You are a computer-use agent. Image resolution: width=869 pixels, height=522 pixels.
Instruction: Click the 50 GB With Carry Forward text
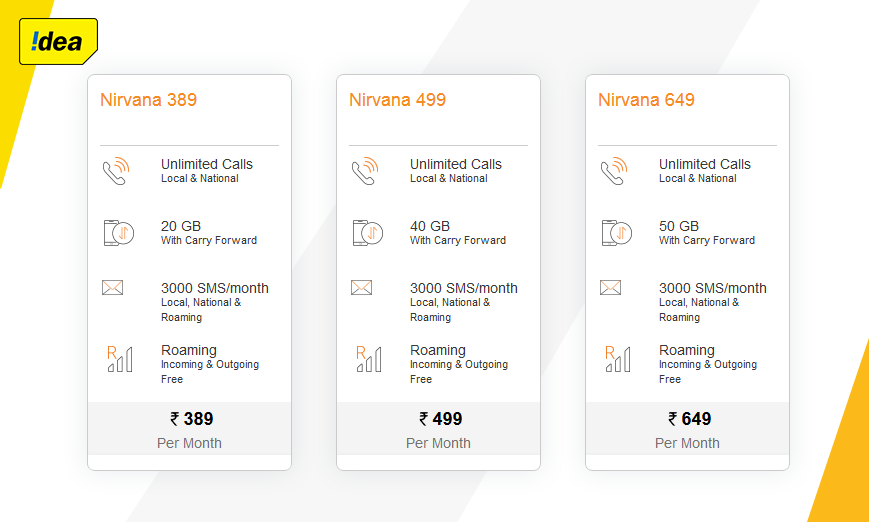tap(707, 233)
